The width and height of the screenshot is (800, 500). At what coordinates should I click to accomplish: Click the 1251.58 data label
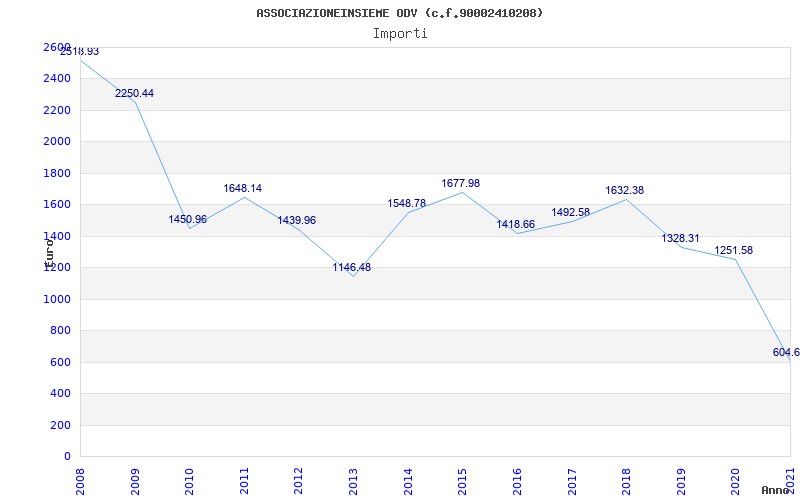click(734, 250)
